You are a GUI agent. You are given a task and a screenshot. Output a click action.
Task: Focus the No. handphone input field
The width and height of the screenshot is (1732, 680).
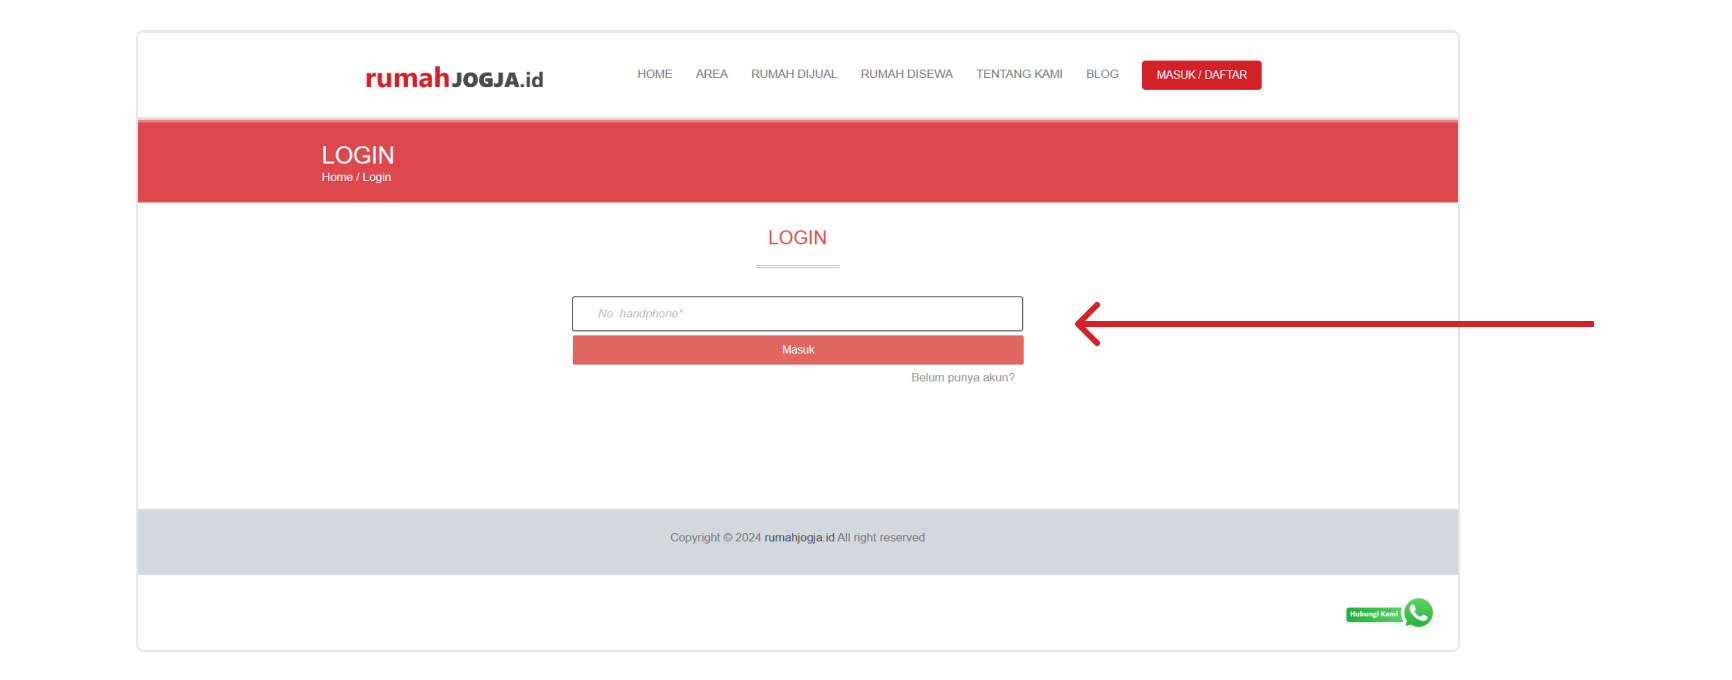[x=797, y=313]
